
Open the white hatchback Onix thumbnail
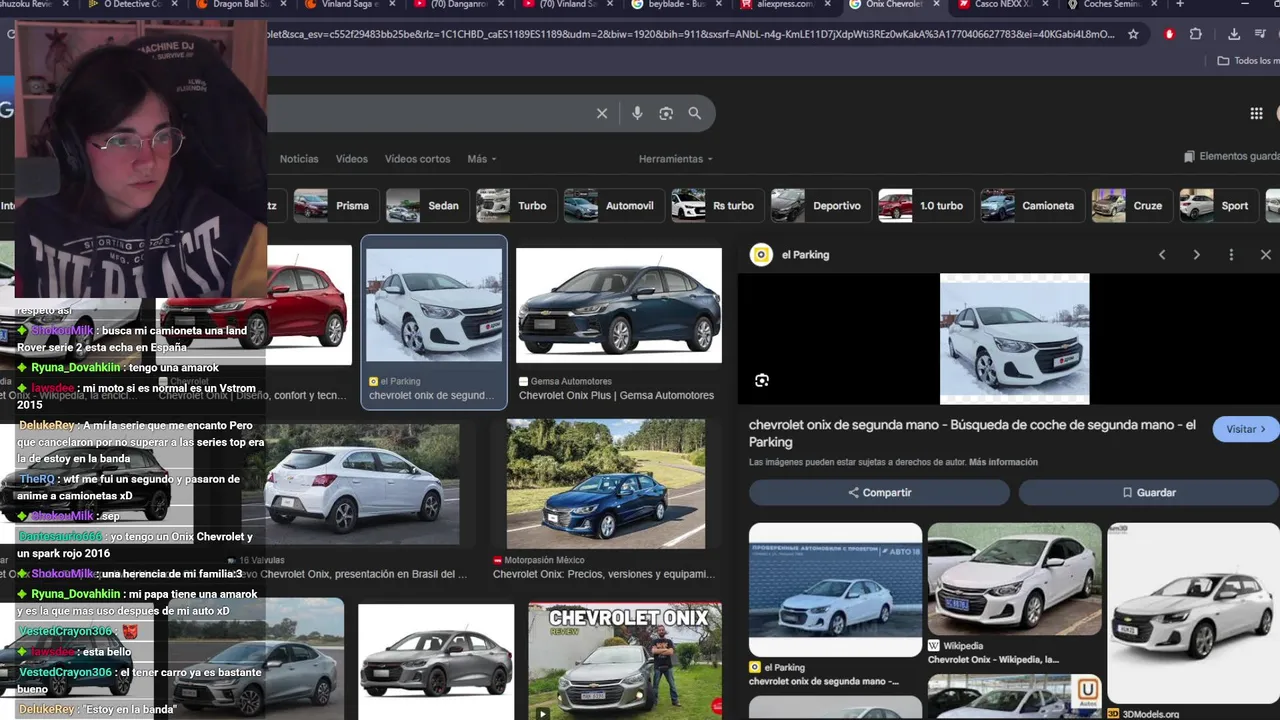pyautogui.click(x=362, y=484)
